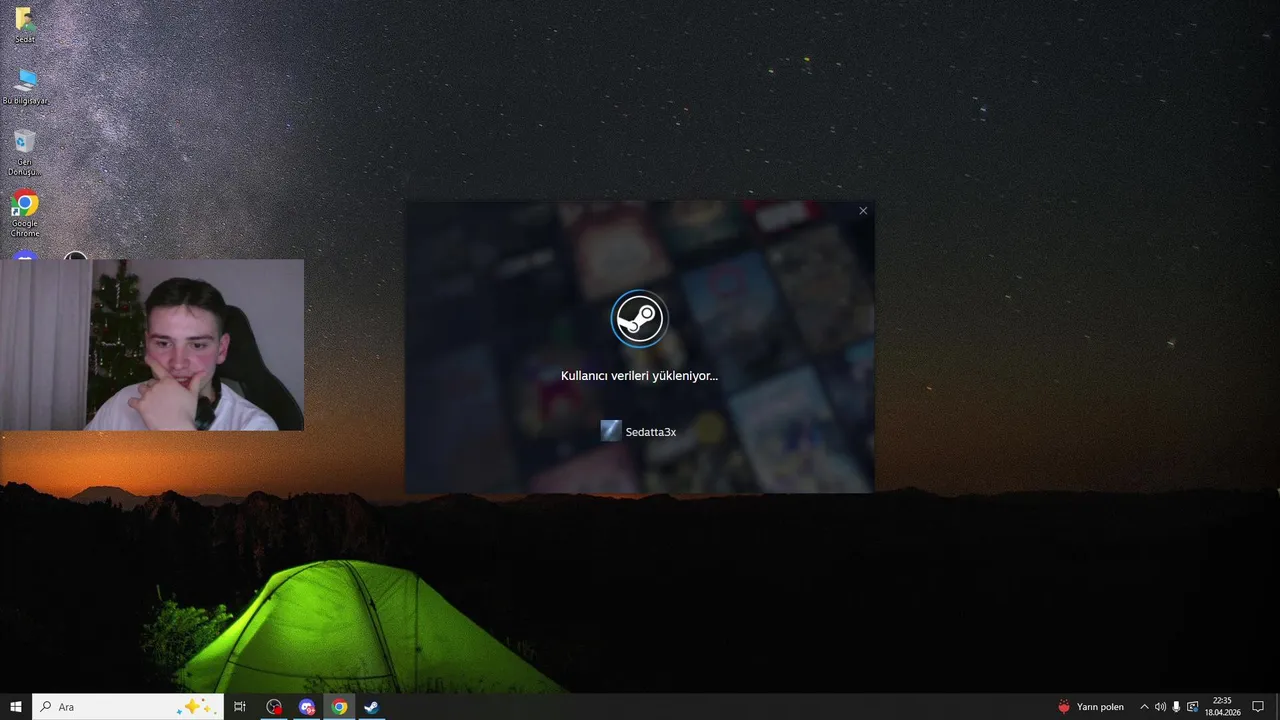Click the Sedatta3x account avatar
This screenshot has height=720, width=1280.
tap(611, 431)
